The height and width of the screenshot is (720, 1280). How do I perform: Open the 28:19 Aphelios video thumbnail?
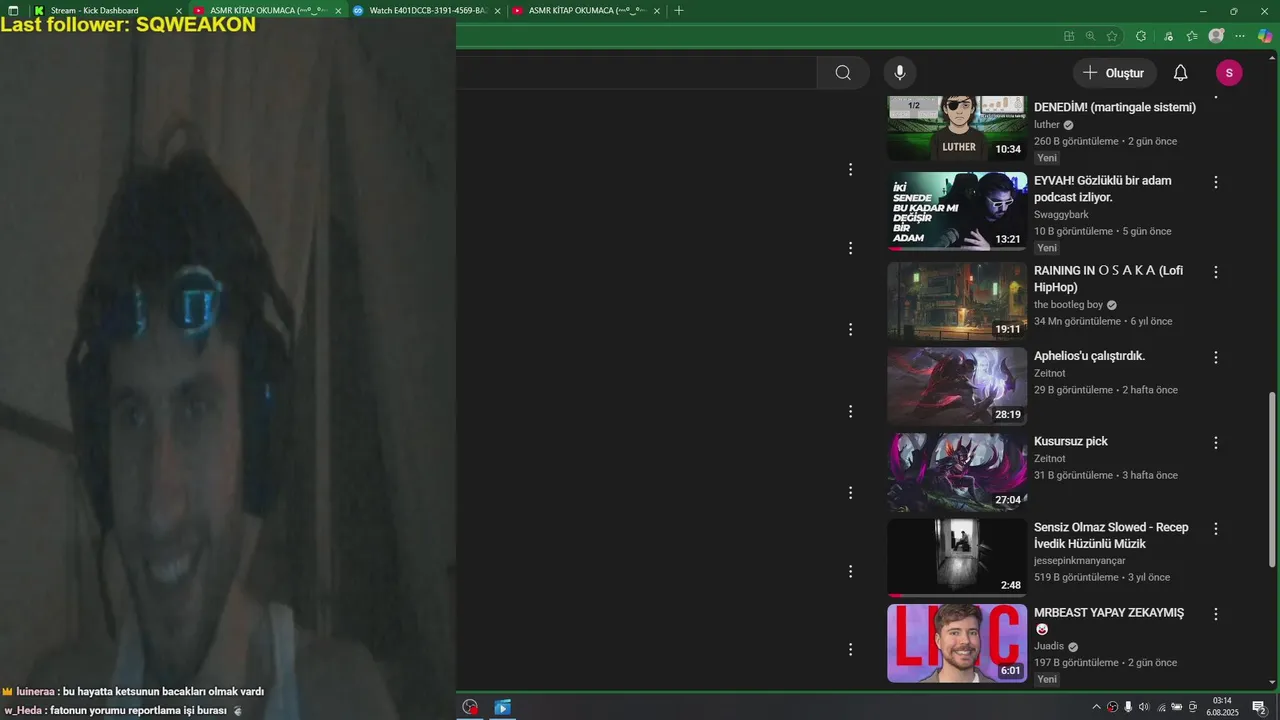pyautogui.click(x=957, y=386)
